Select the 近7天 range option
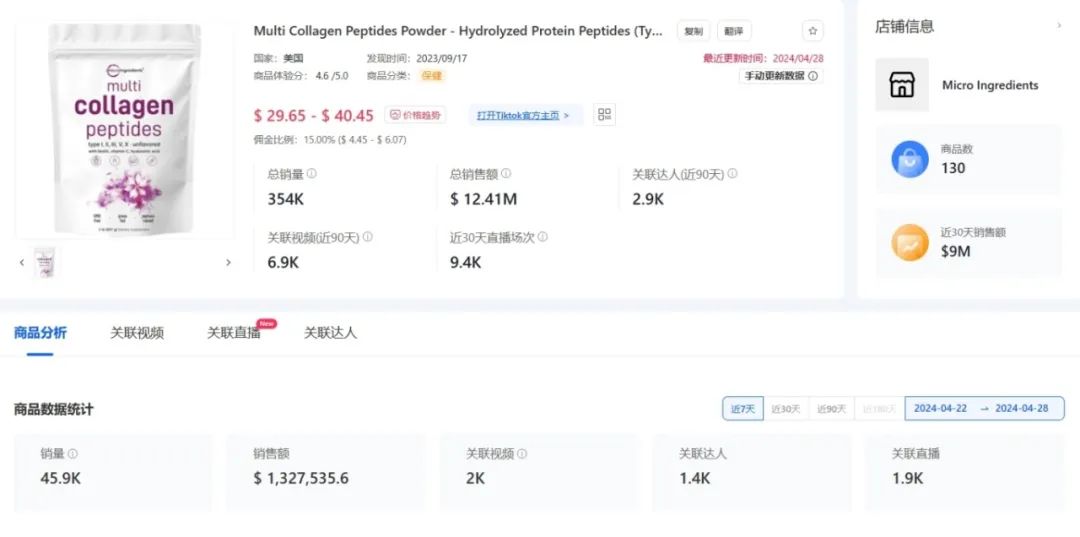 [742, 409]
